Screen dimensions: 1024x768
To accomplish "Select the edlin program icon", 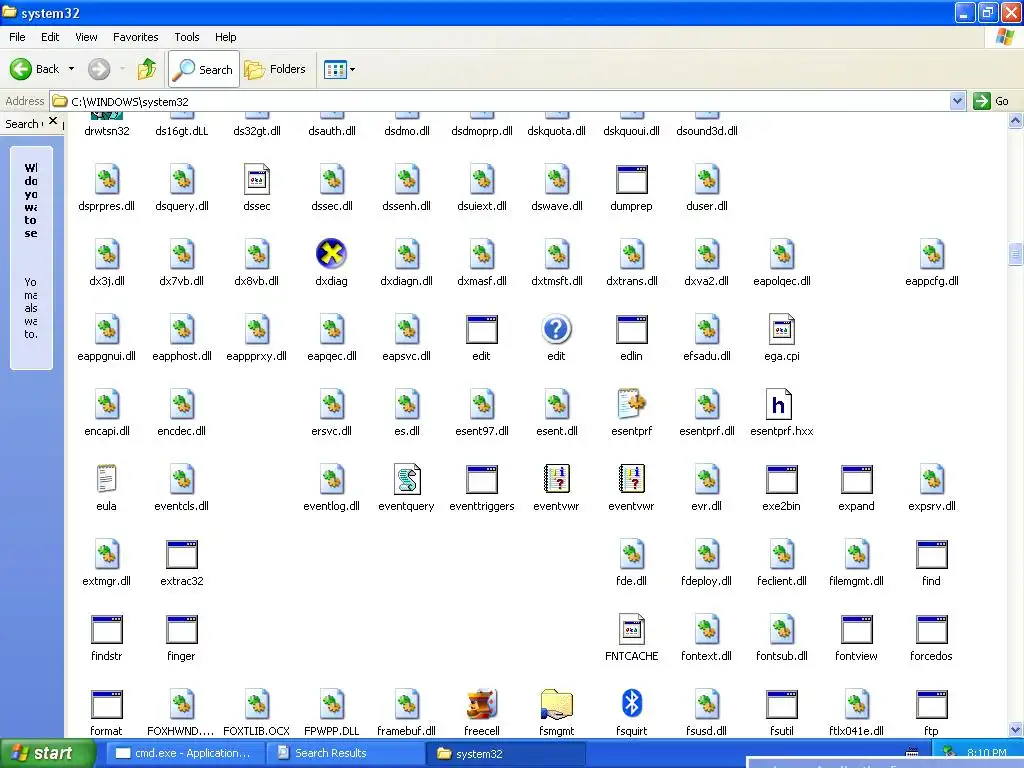I will (632, 330).
